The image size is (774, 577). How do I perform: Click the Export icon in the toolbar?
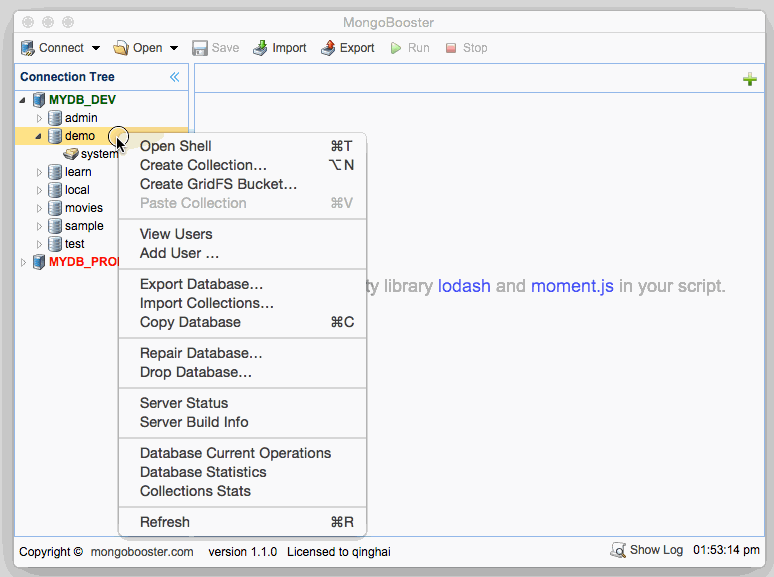point(328,48)
